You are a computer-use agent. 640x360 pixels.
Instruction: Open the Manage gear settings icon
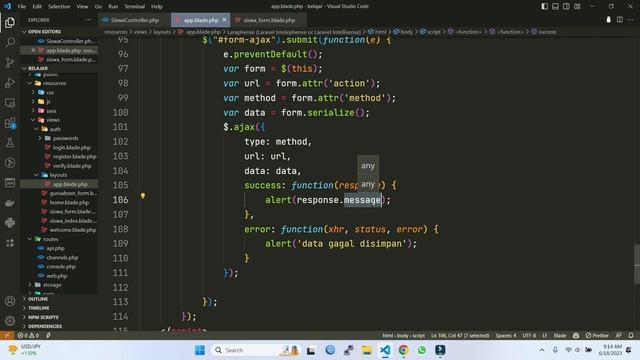tap(10, 321)
